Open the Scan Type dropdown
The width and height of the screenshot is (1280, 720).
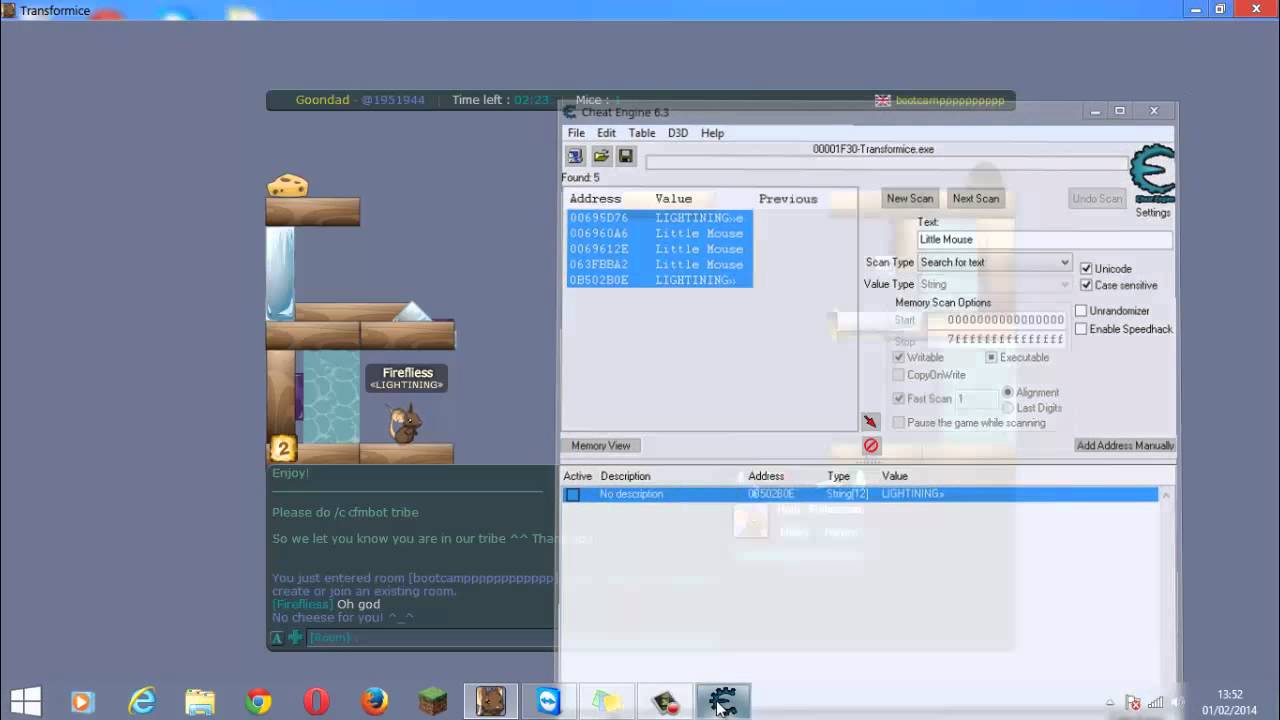994,262
